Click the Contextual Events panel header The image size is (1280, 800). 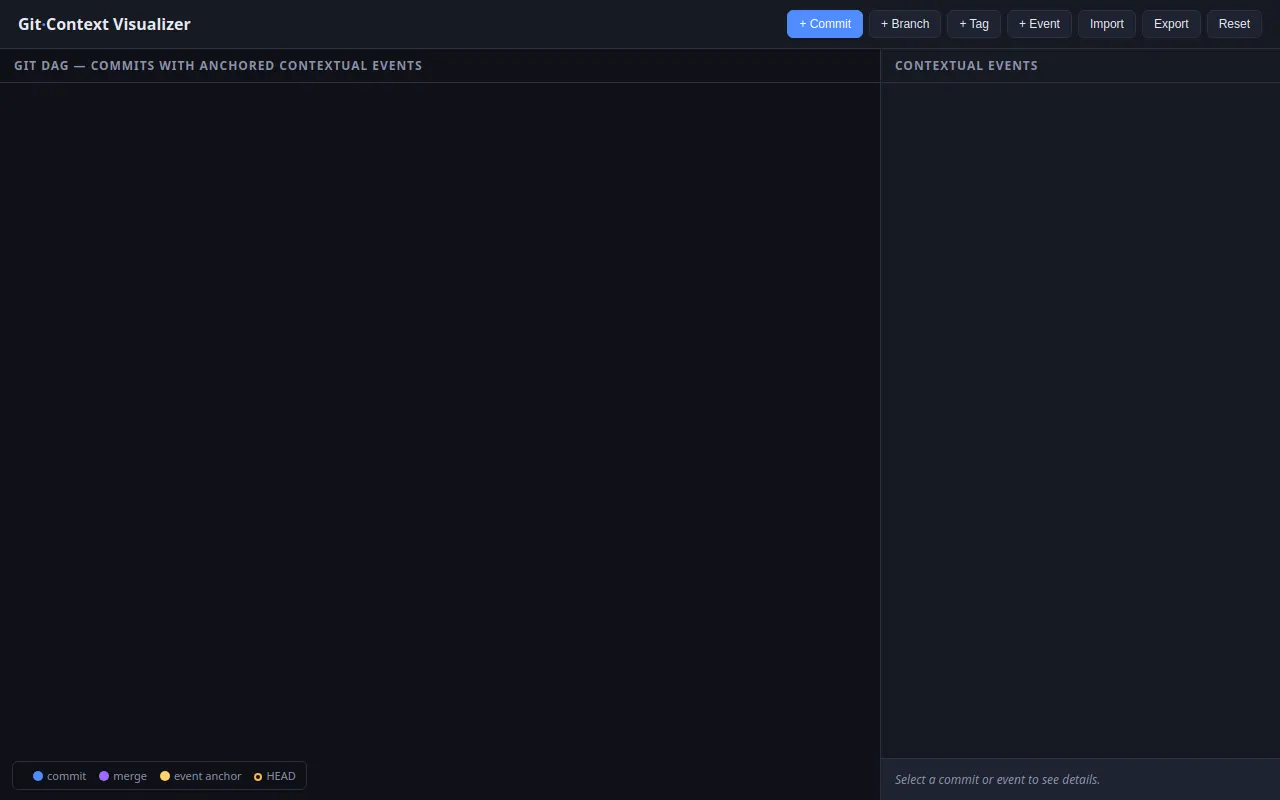966,66
